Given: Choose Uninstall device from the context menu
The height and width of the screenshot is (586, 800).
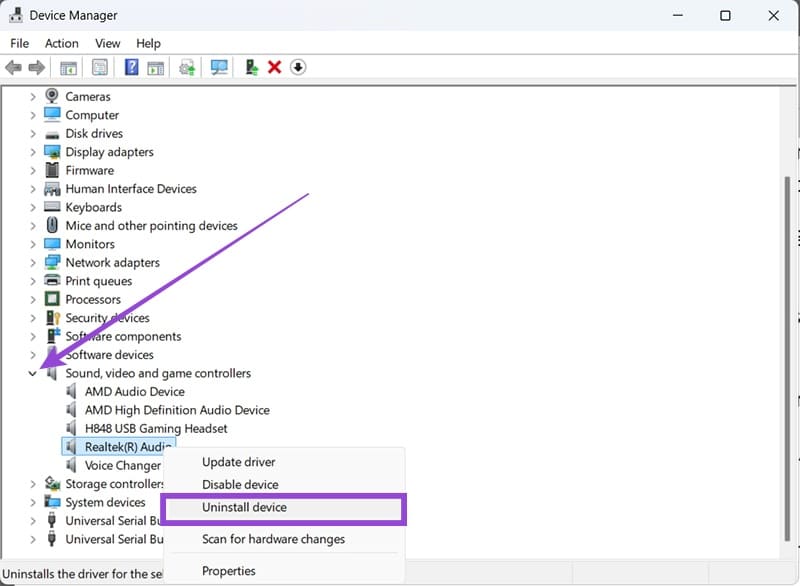Looking at the screenshot, I should click(244, 508).
